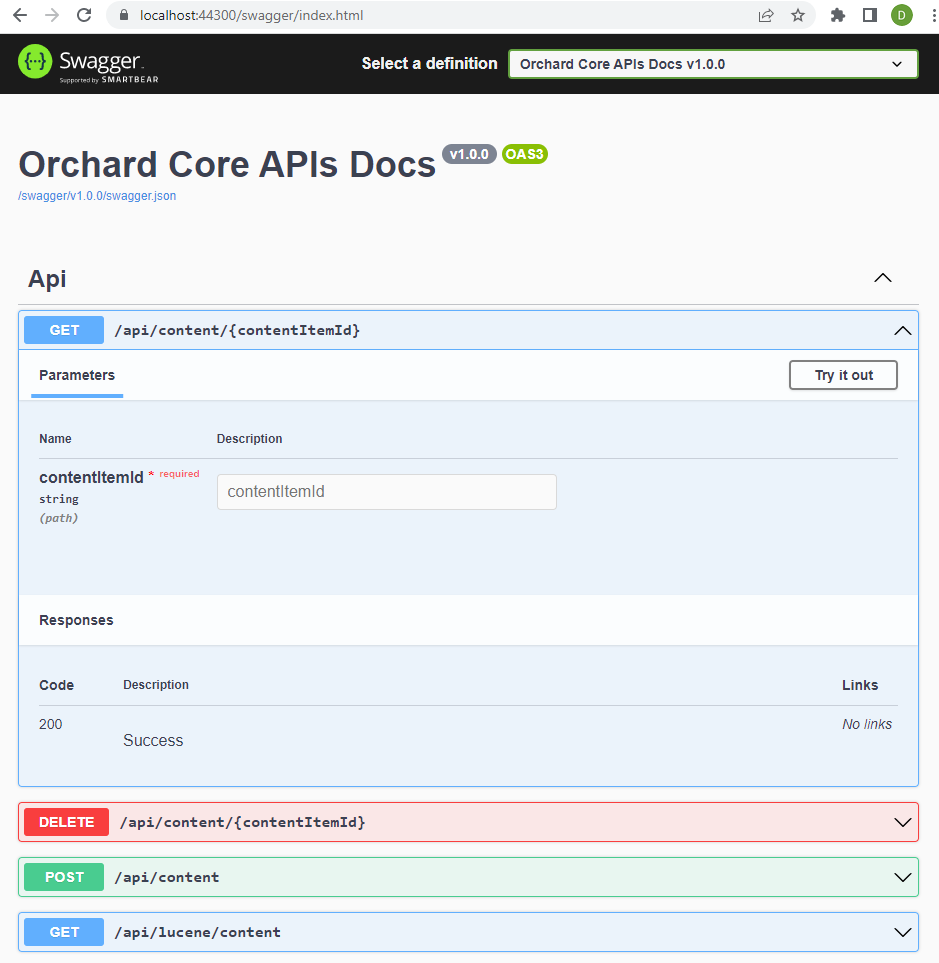The image size is (939, 963).
Task: Click the red DELETE method badge
Action: click(x=66, y=822)
